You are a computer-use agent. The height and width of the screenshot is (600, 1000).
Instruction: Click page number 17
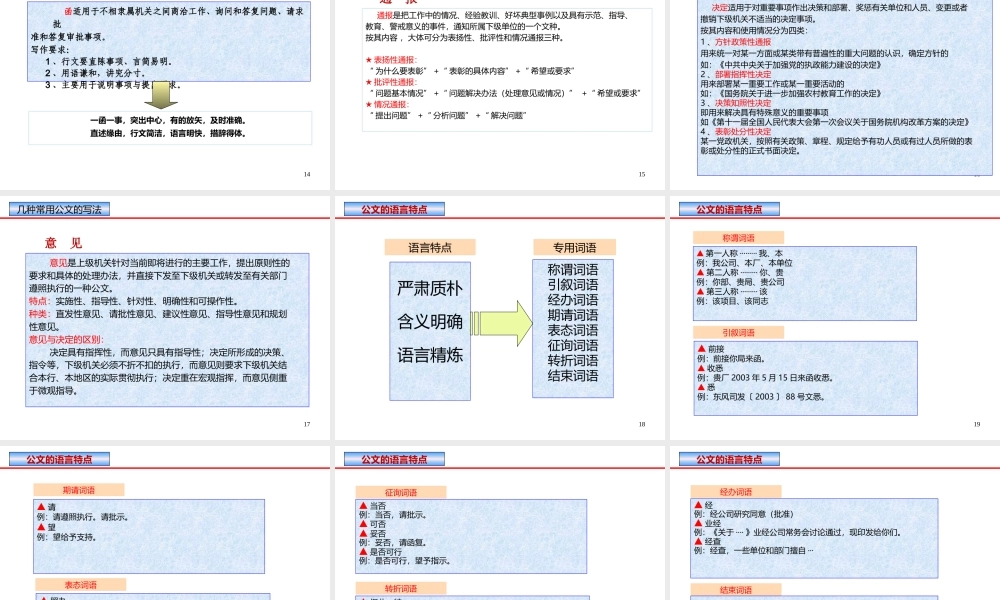pos(307,424)
